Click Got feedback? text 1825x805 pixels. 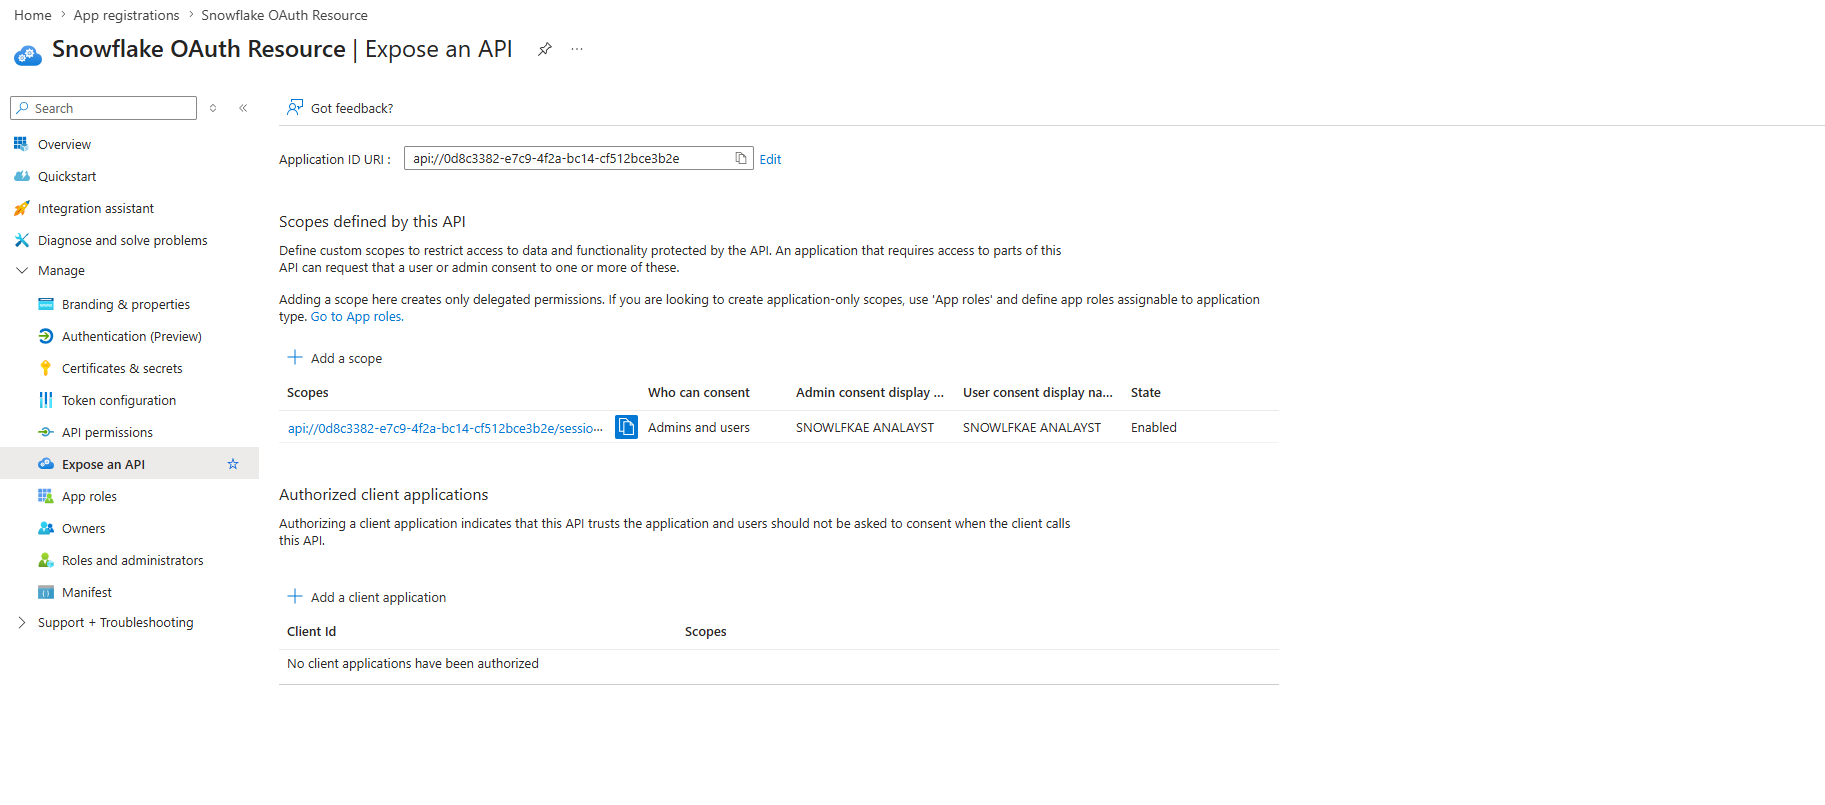point(352,108)
